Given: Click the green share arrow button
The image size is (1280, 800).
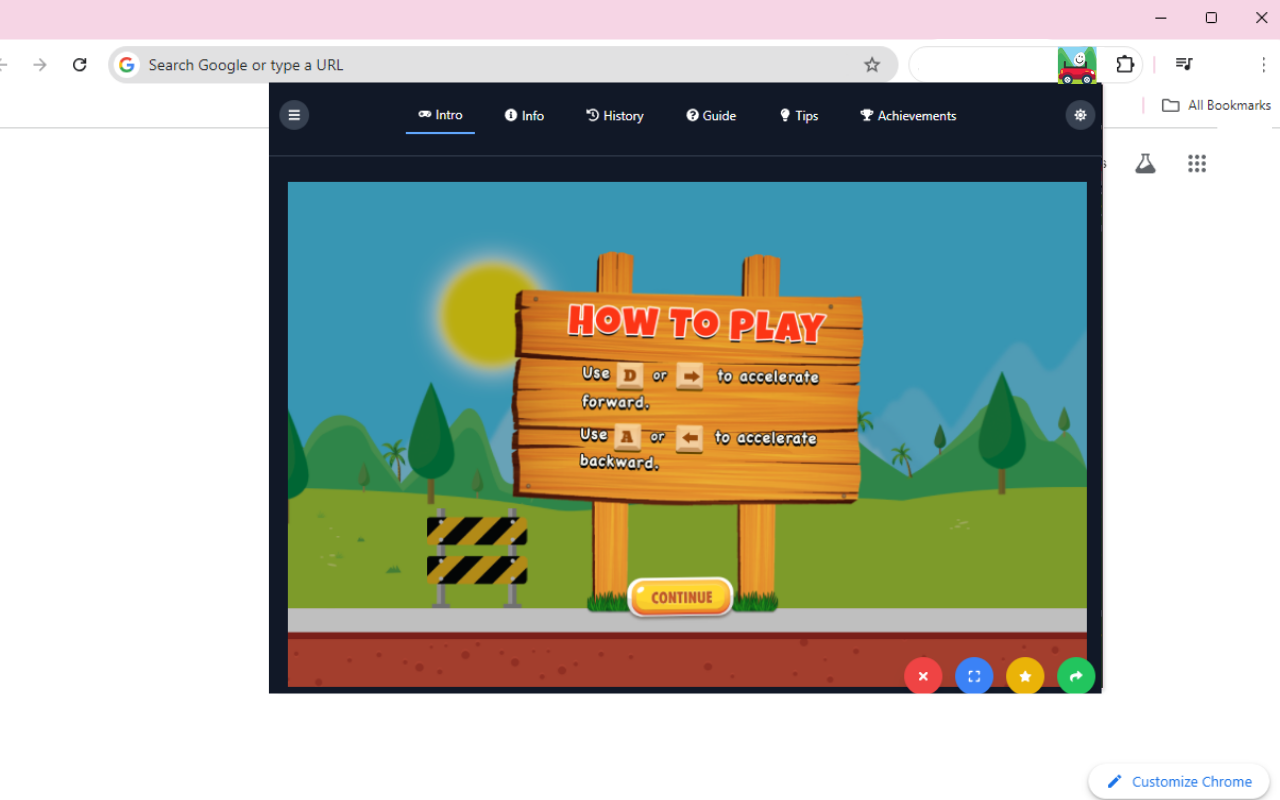Looking at the screenshot, I should coord(1076,677).
